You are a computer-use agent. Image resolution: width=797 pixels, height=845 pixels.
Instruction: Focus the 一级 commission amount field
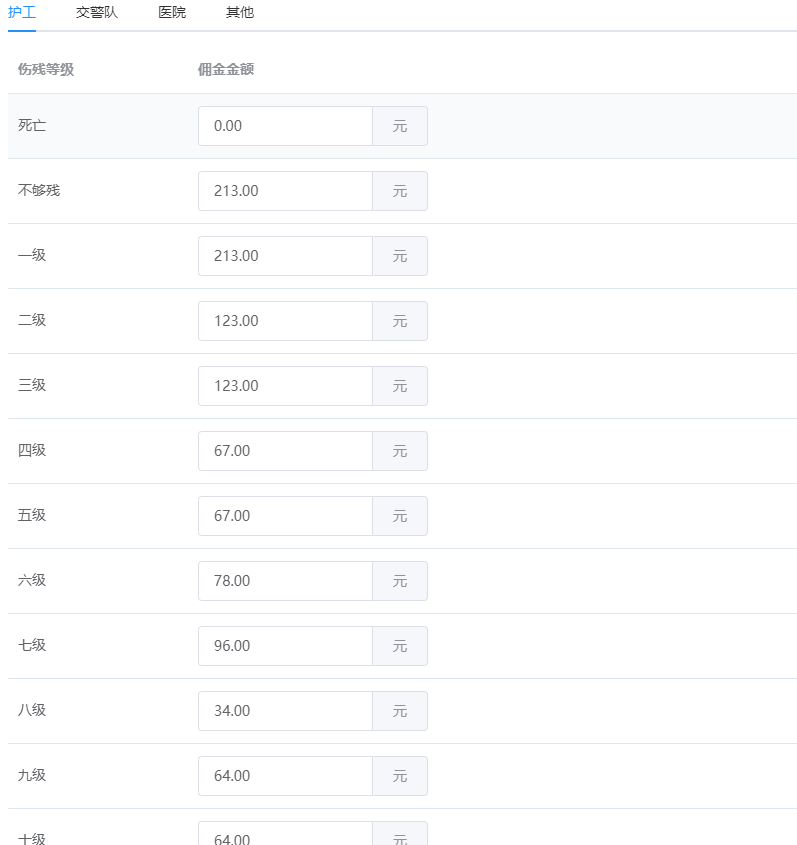(286, 256)
